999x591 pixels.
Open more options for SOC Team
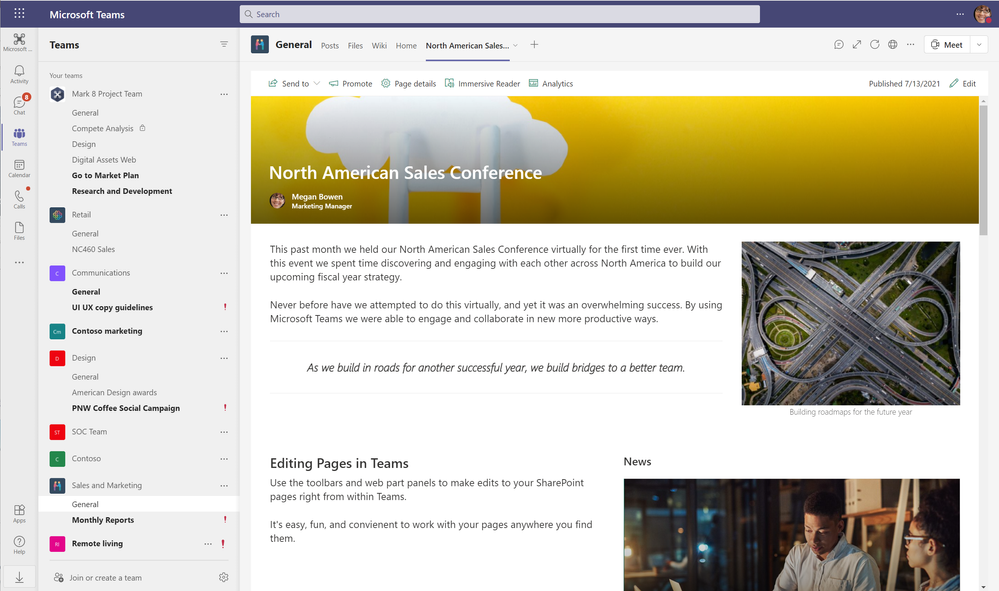224,432
